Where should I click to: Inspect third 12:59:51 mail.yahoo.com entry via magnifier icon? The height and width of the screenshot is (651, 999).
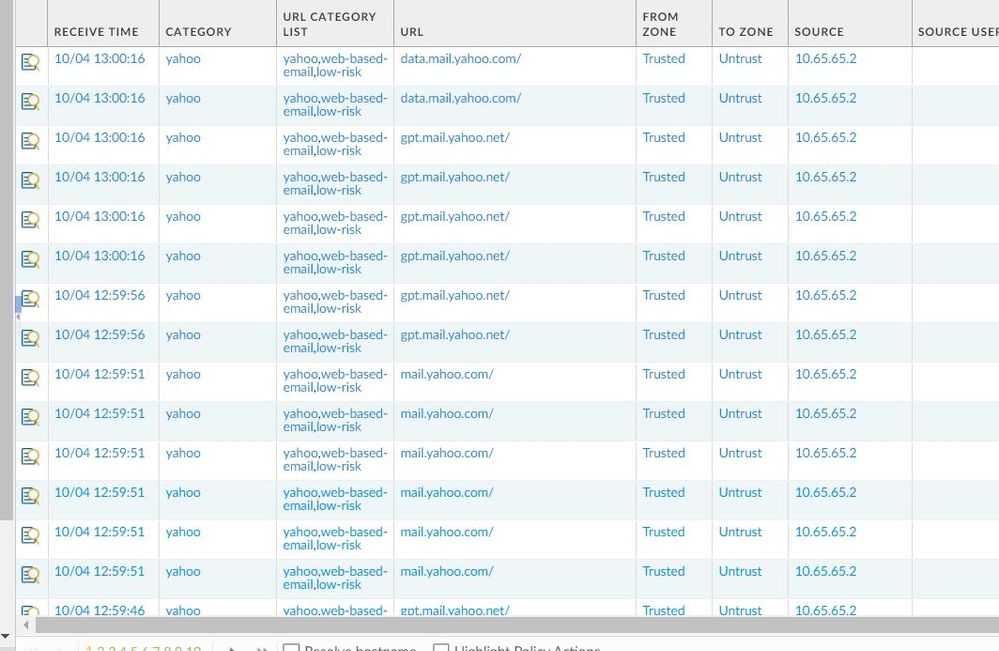(30, 457)
